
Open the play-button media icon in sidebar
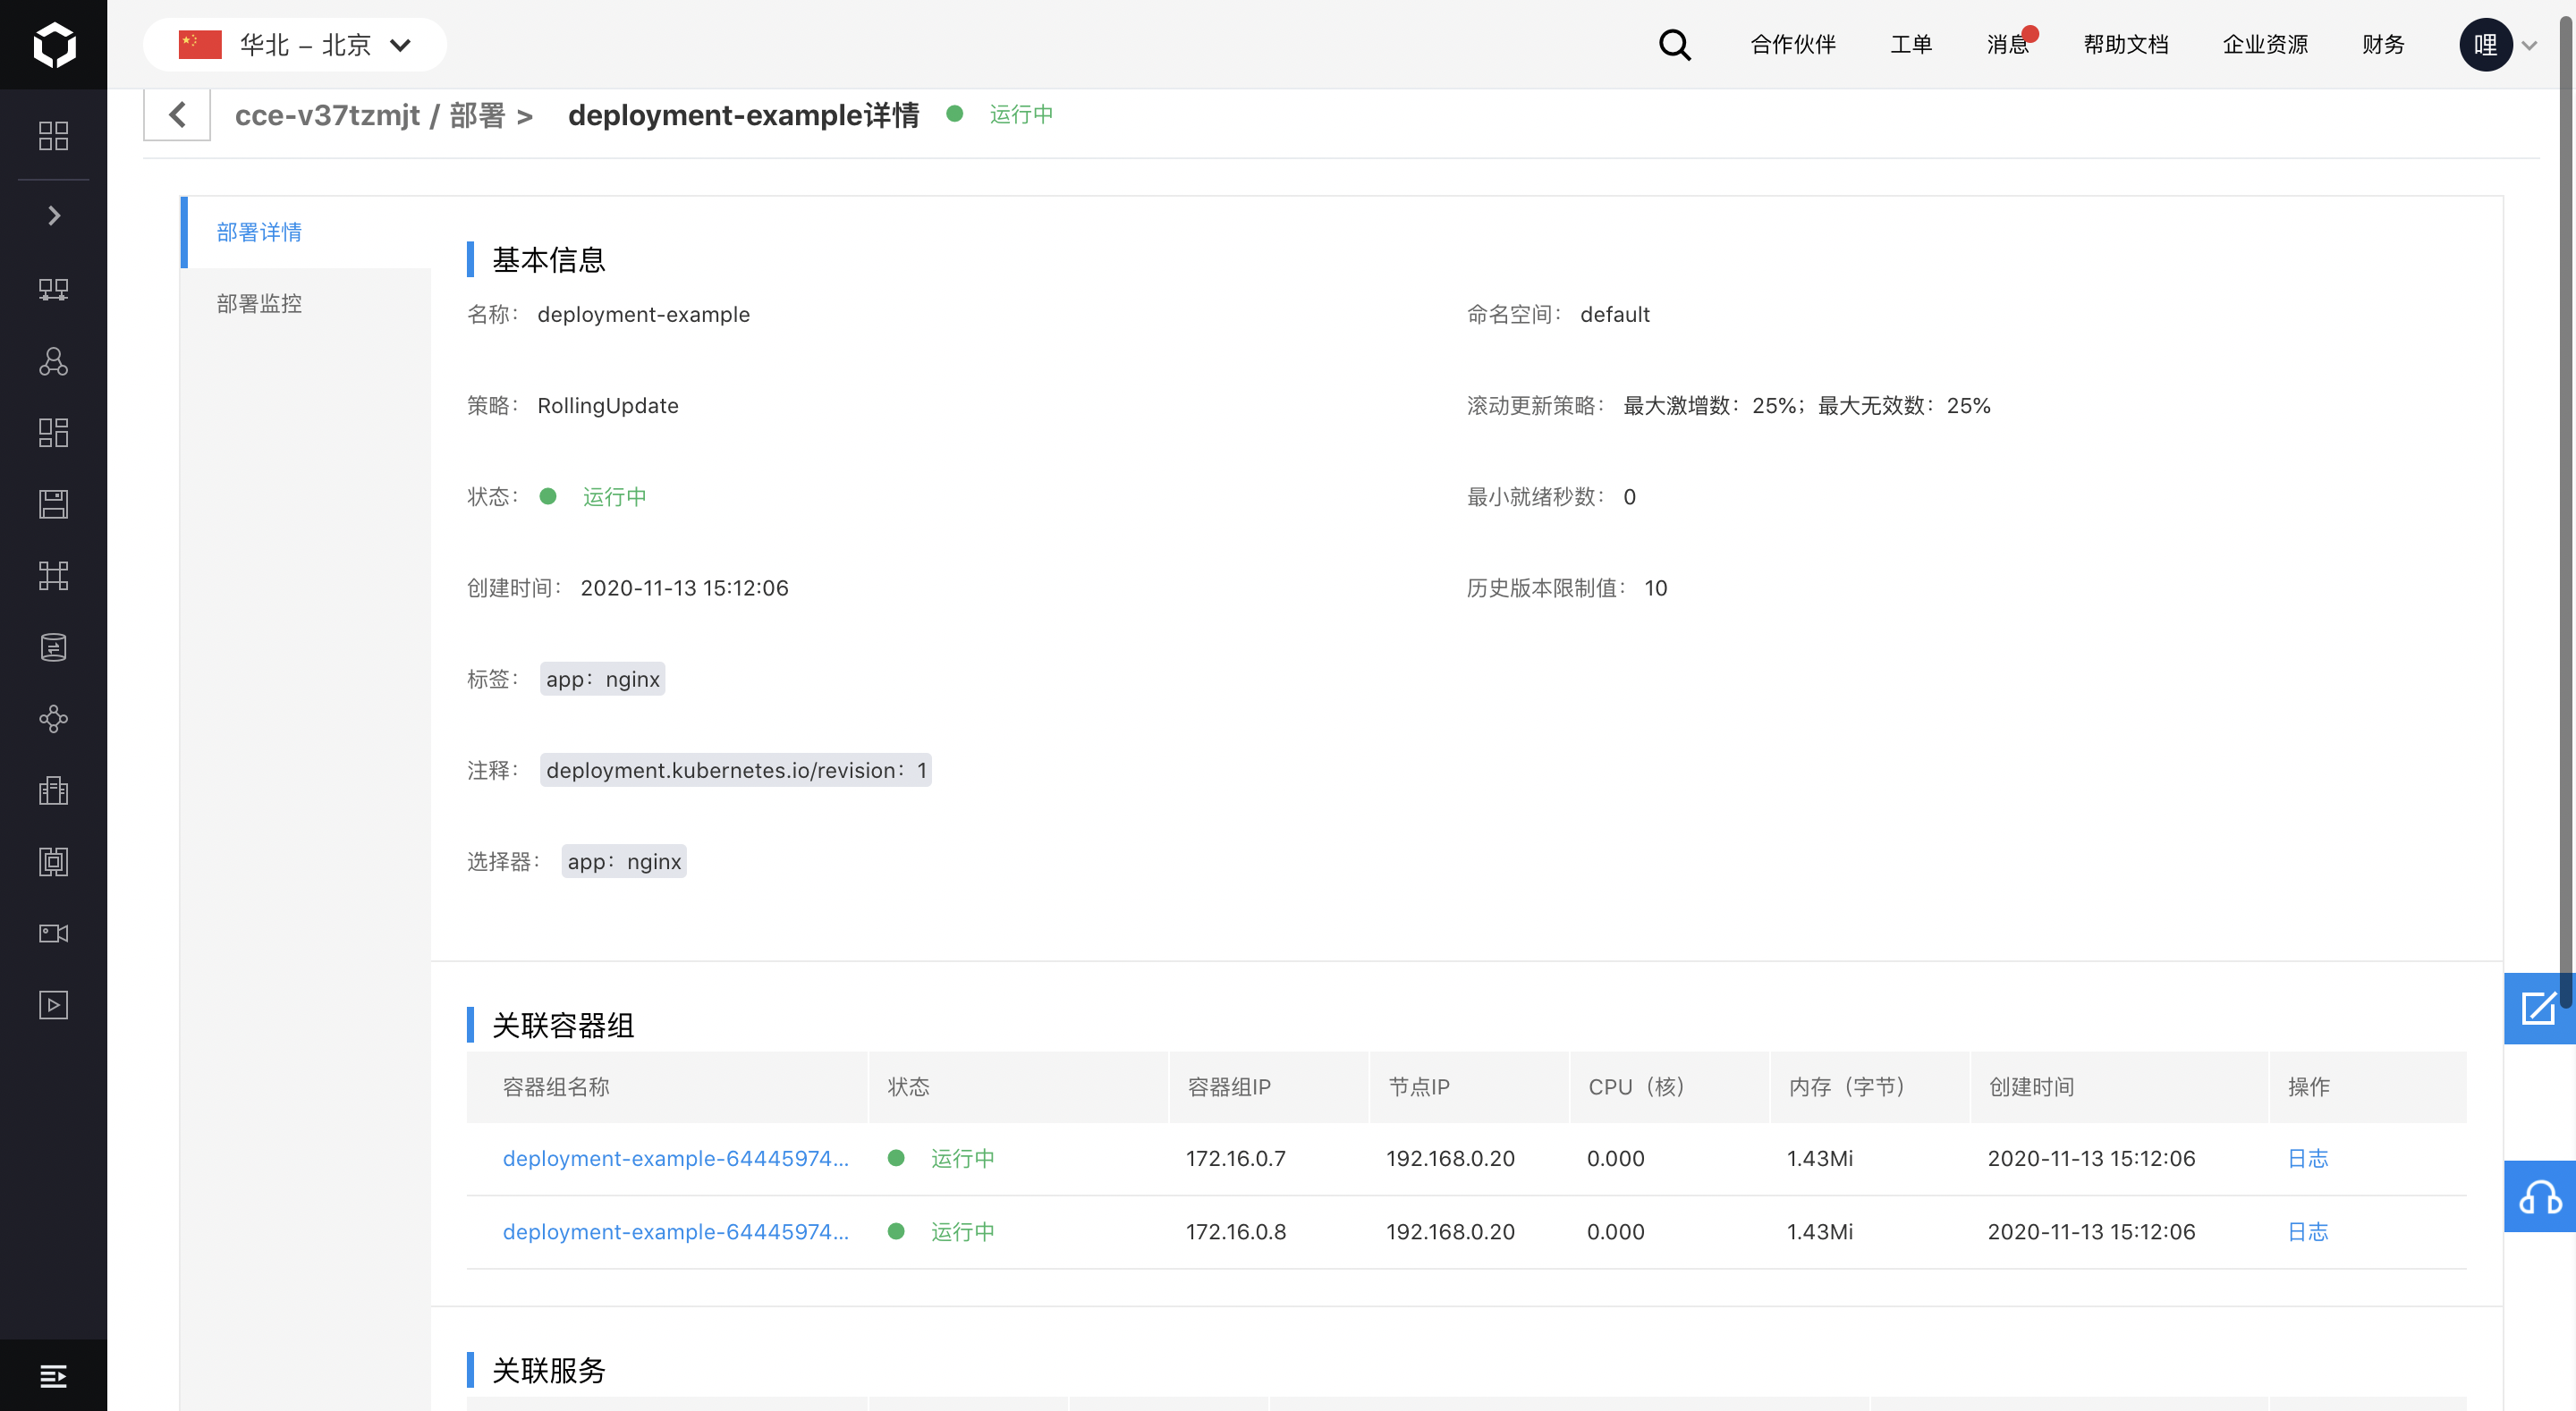coord(53,1005)
